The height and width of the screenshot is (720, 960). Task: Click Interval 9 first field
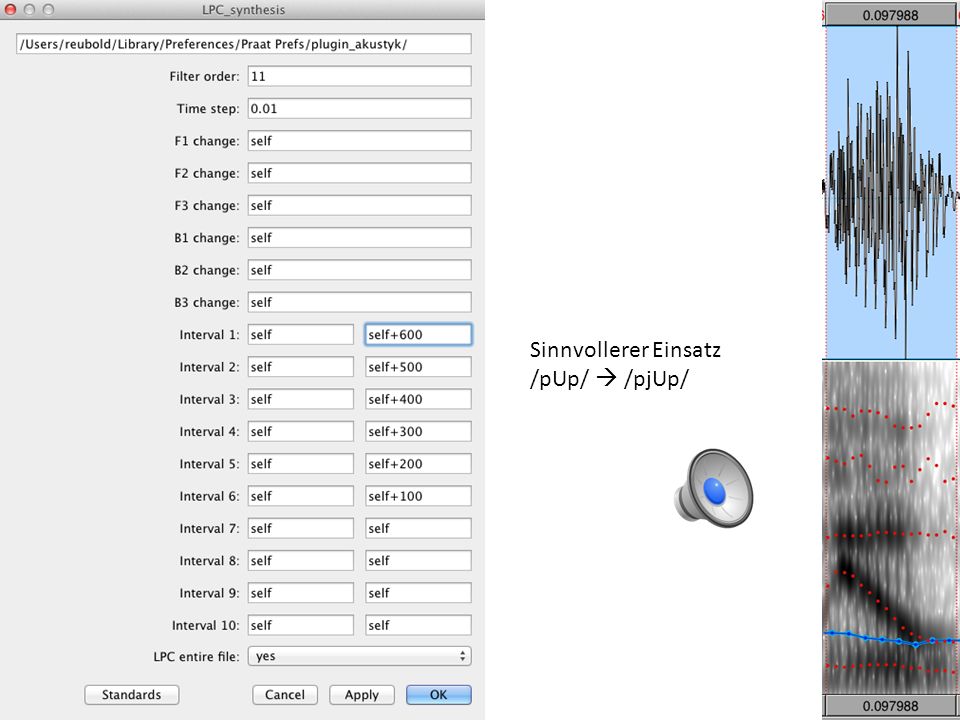tap(301, 593)
